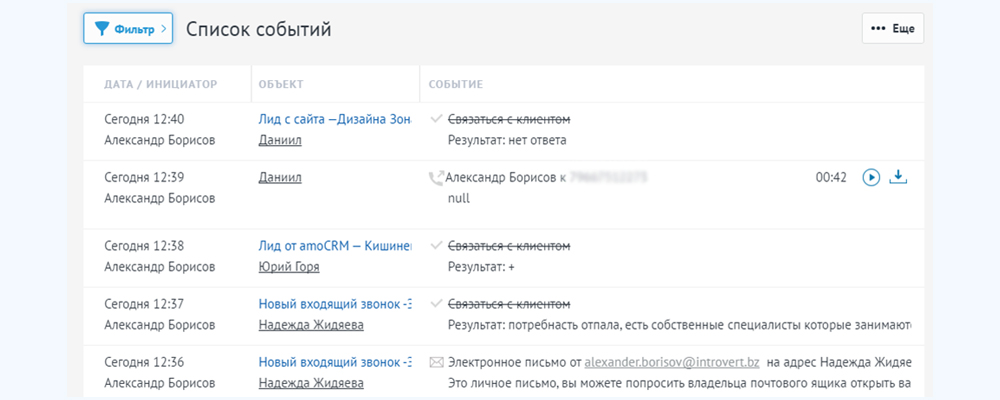
Task: Download the call recording file
Action: [x=898, y=178]
